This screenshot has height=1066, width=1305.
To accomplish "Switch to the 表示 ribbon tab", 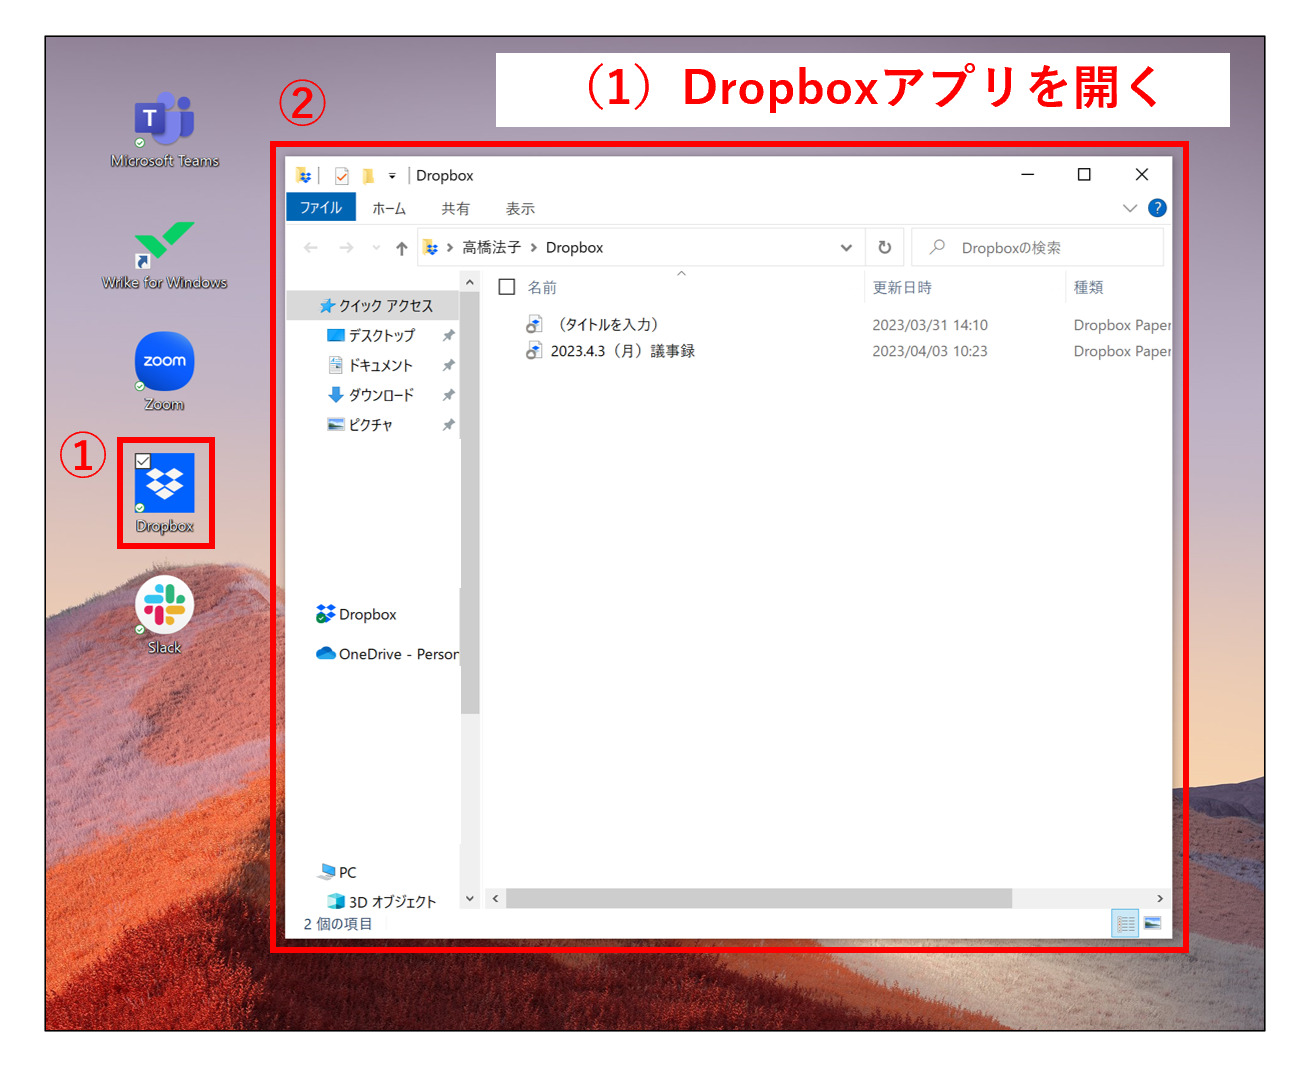I will pyautogui.click(x=520, y=208).
